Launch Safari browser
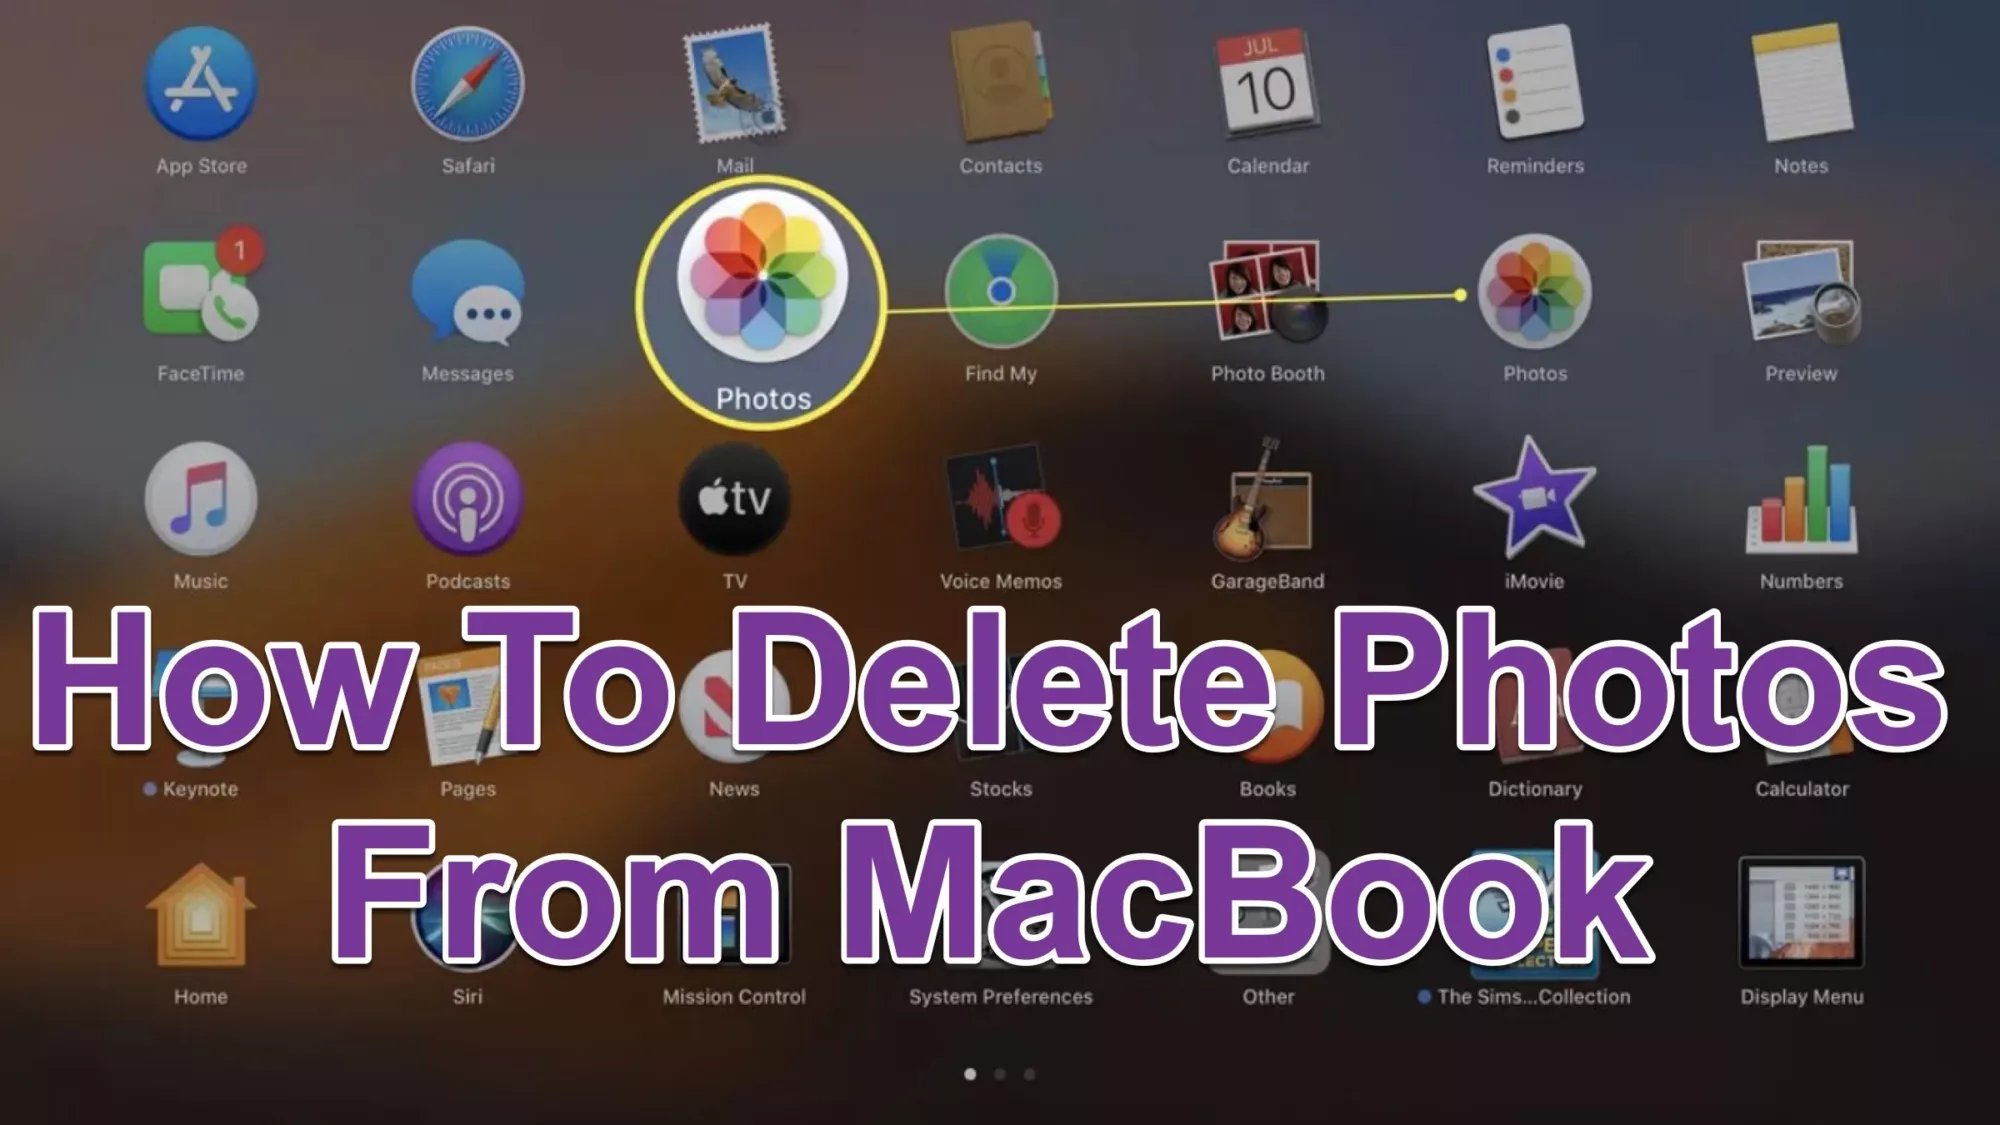Screen dimensions: 2000x1125 (466, 87)
